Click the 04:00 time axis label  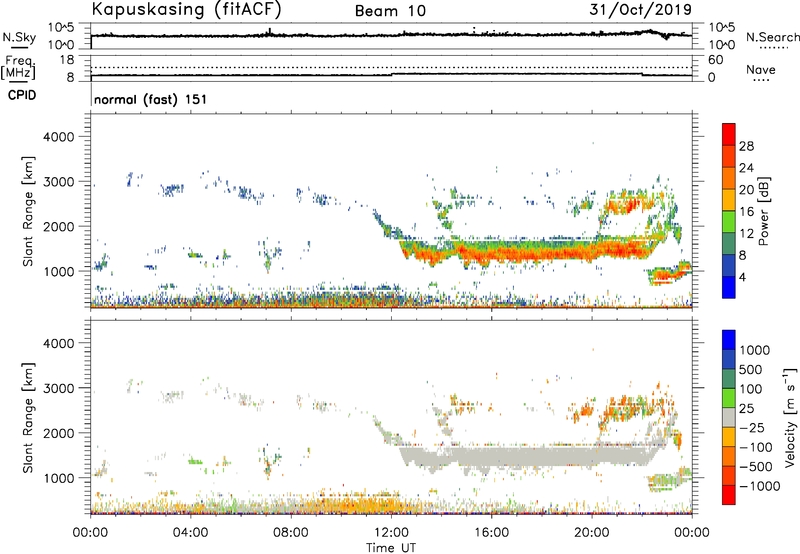[190, 533]
